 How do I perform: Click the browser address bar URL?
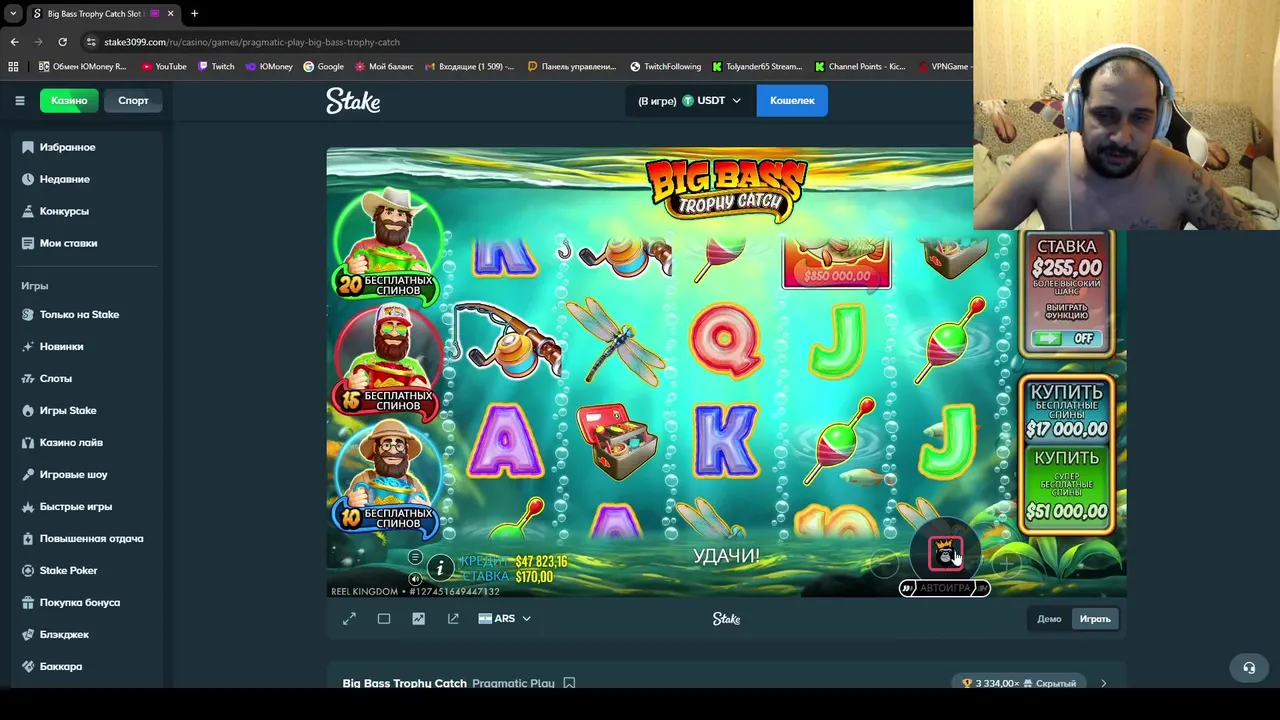click(x=252, y=42)
